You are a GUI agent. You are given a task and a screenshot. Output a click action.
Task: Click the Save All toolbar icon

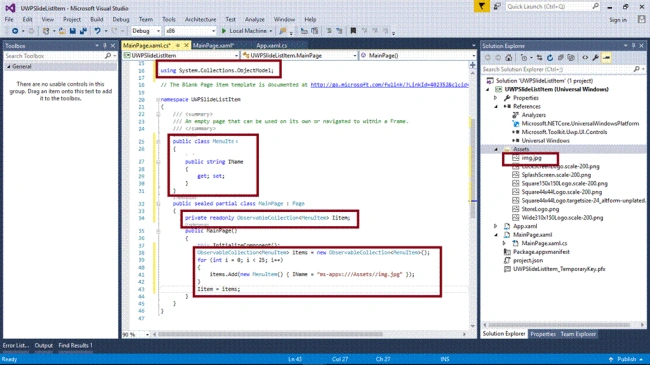[83, 31]
